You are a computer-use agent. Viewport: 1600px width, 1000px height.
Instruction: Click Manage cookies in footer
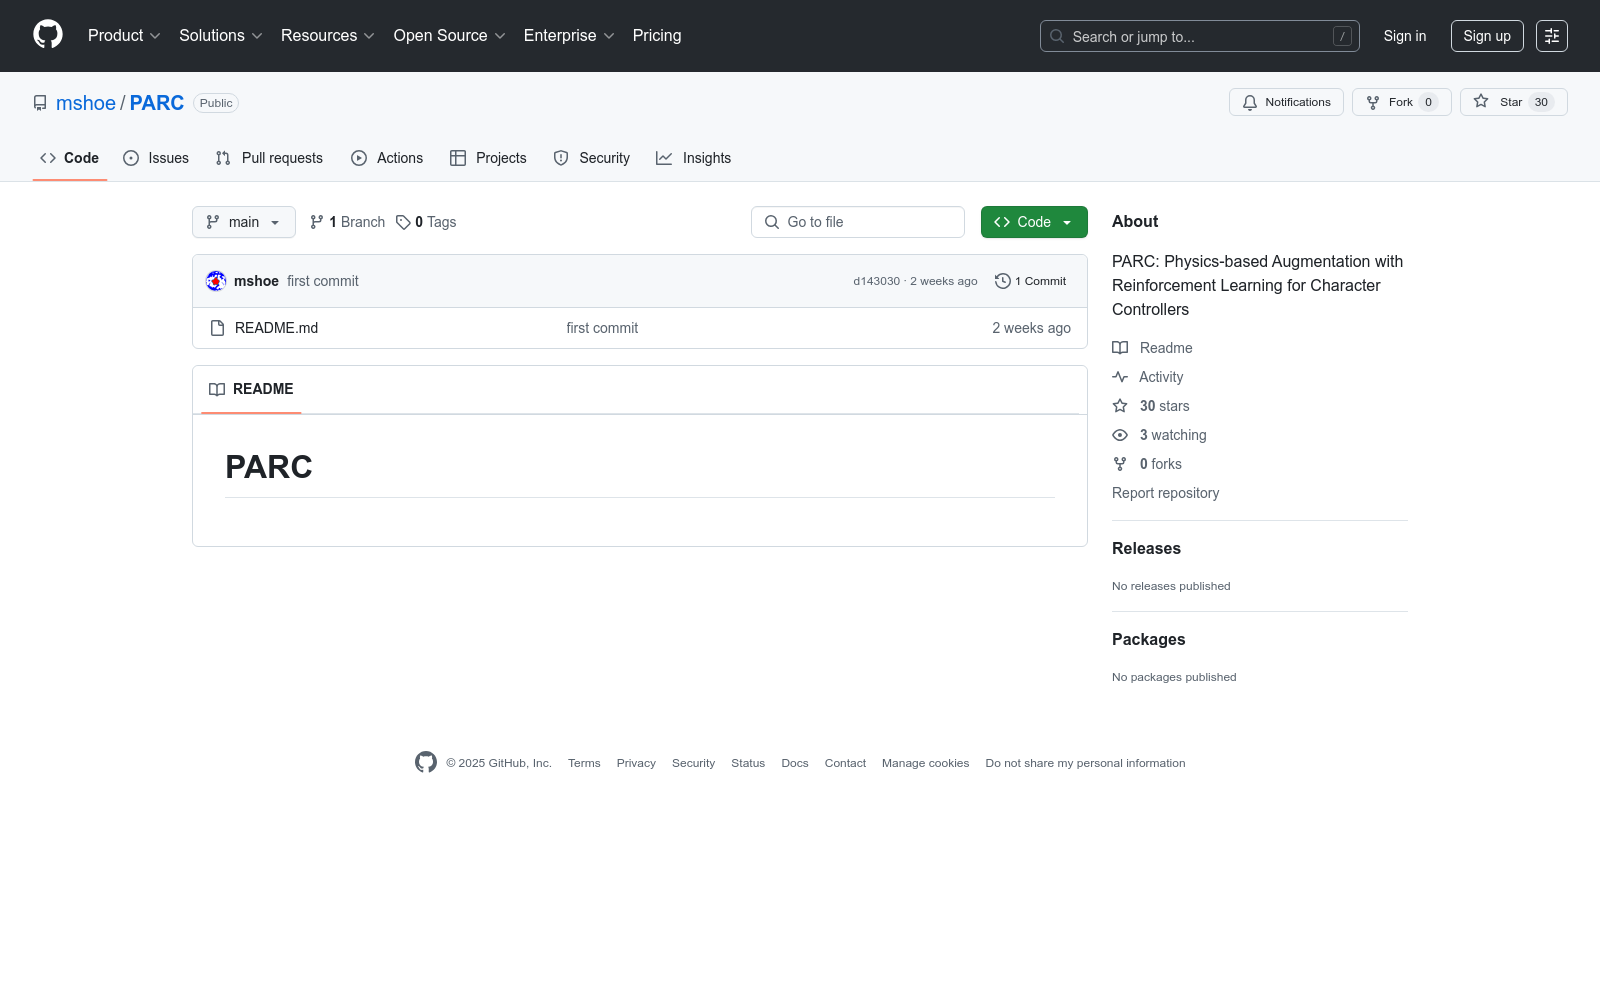[x=926, y=763]
